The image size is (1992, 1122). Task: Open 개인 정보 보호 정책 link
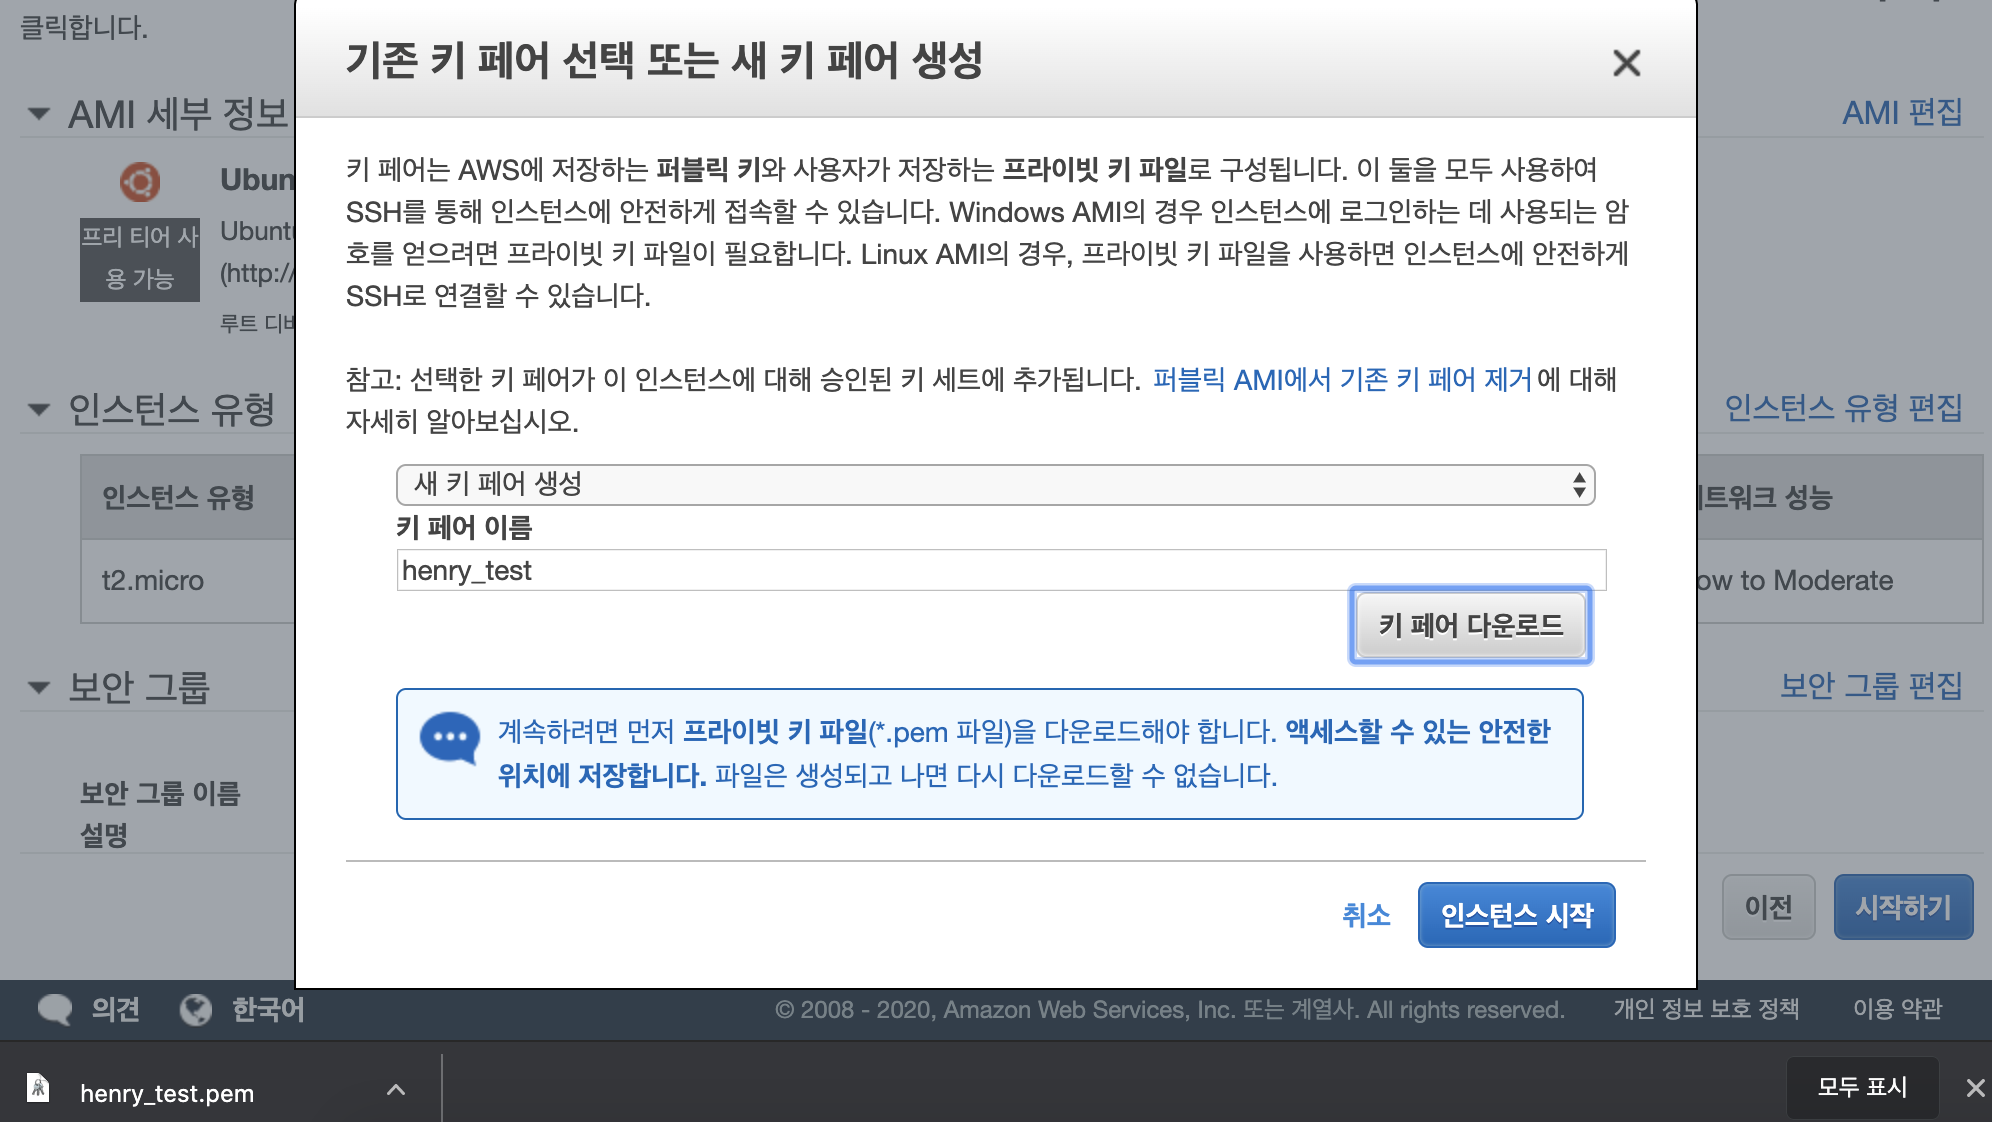click(x=1705, y=1009)
